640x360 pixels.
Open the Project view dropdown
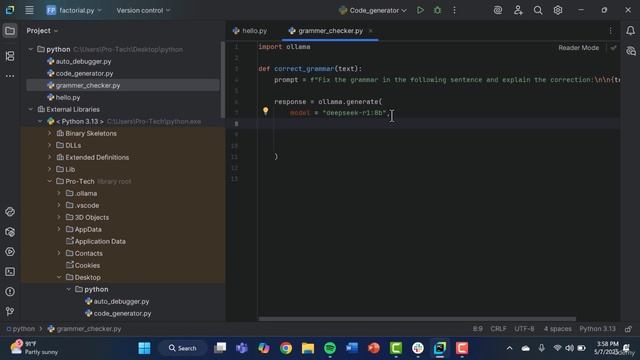pyautogui.click(x=42, y=31)
